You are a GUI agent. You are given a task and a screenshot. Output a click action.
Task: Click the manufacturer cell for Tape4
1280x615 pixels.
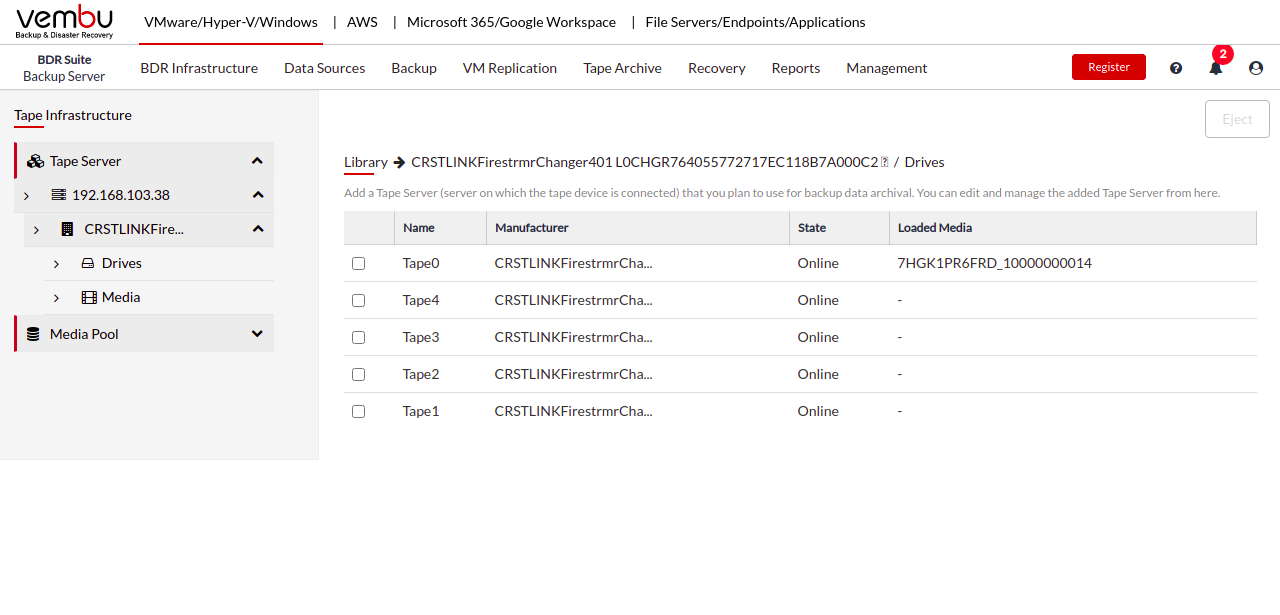[574, 300]
